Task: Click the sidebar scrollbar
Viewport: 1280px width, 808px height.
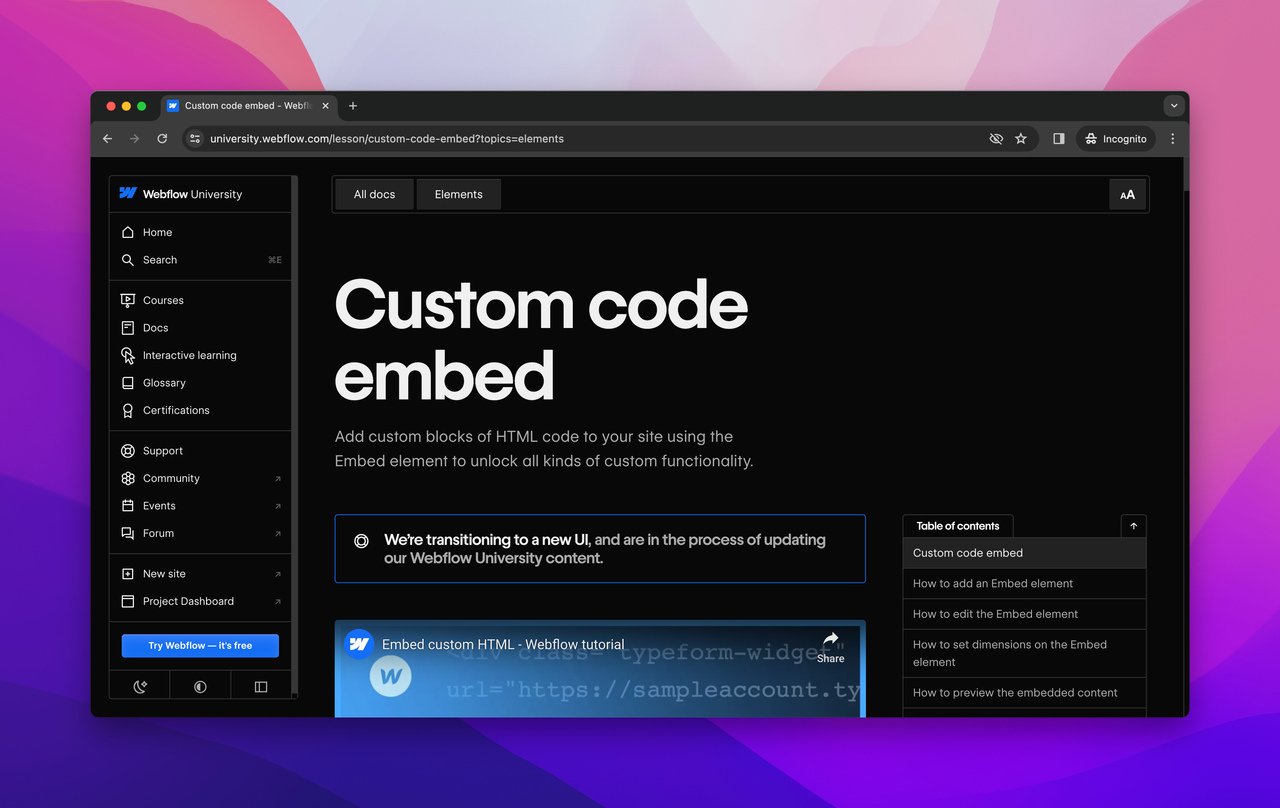Action: (294, 435)
